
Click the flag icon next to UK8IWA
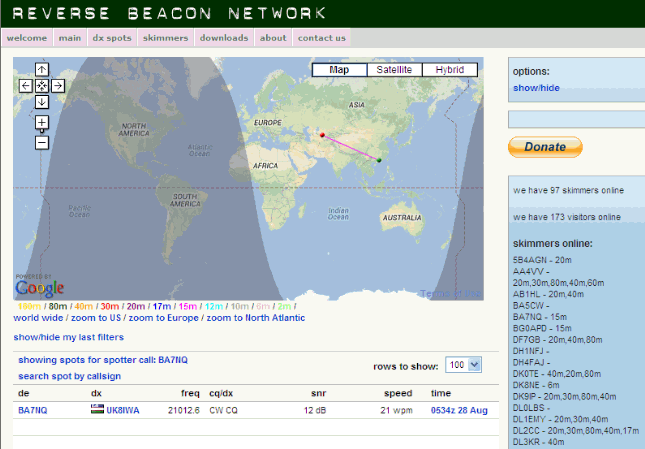[97, 409]
